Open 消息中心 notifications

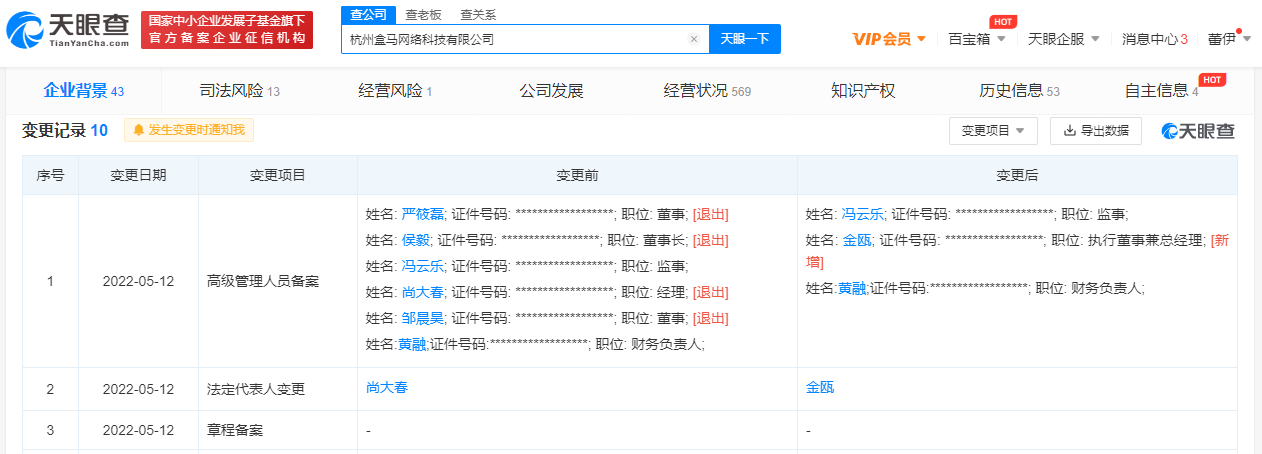pos(1155,39)
